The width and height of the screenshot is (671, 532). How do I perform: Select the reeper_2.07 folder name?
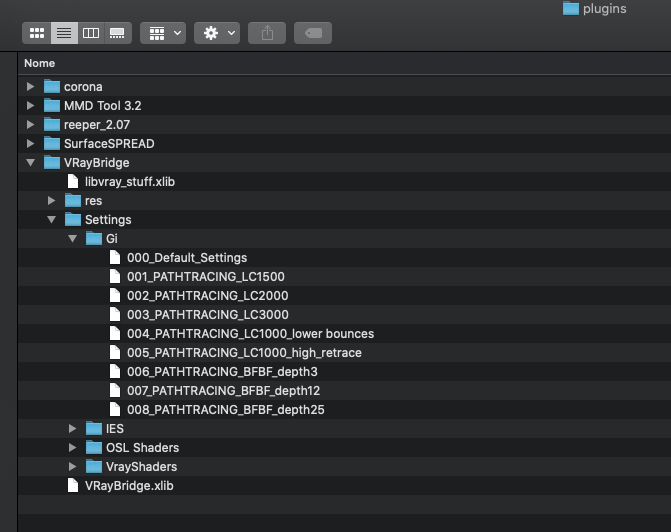tap(97, 125)
